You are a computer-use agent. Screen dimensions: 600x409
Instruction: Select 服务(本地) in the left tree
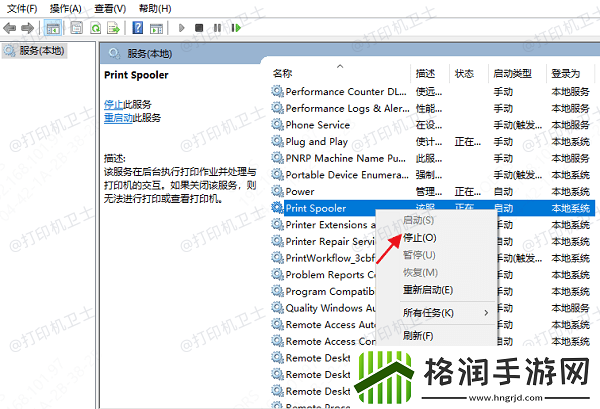point(35,51)
